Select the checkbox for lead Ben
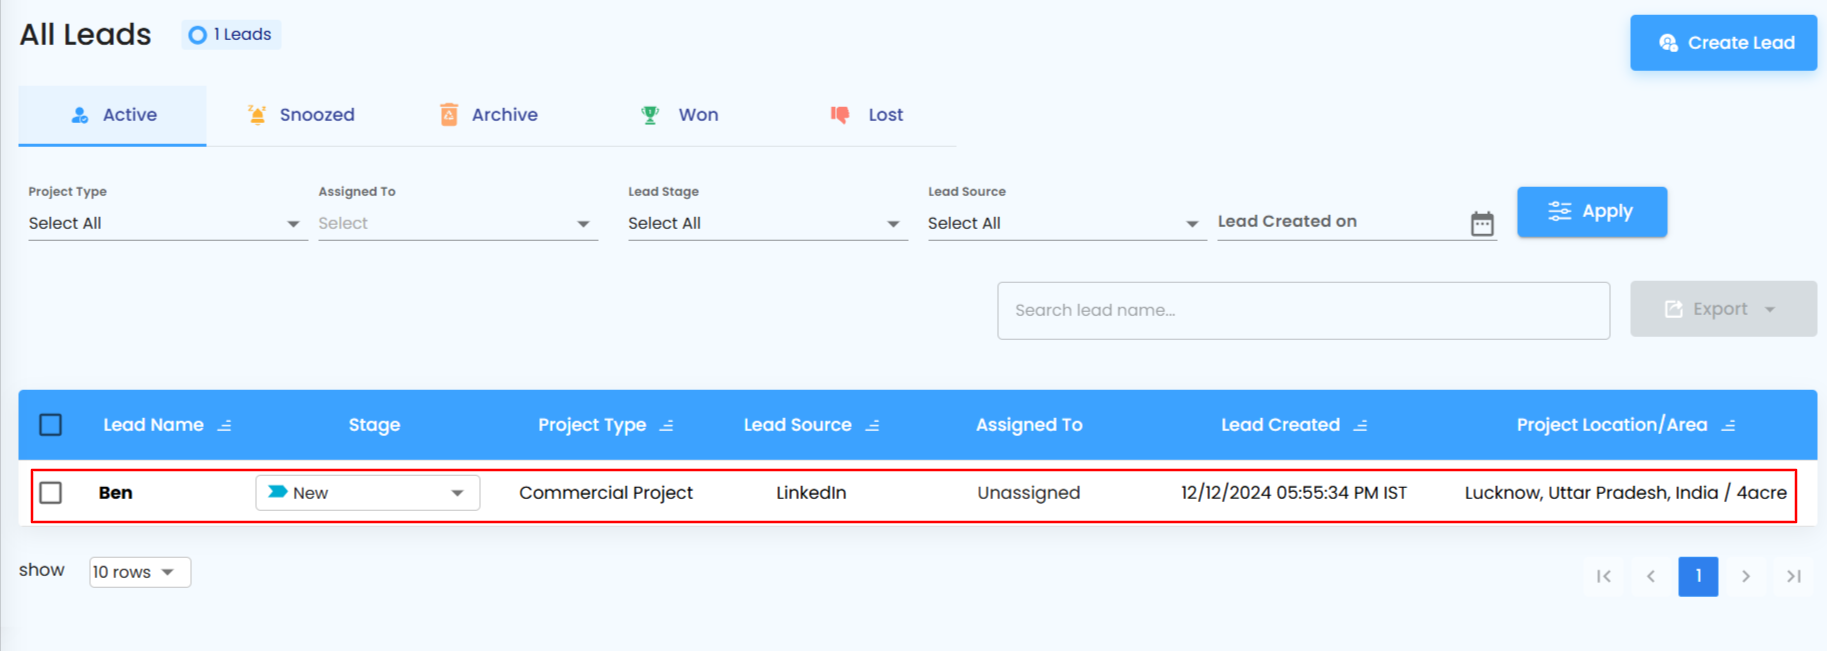The width and height of the screenshot is (1827, 651). [x=51, y=493]
